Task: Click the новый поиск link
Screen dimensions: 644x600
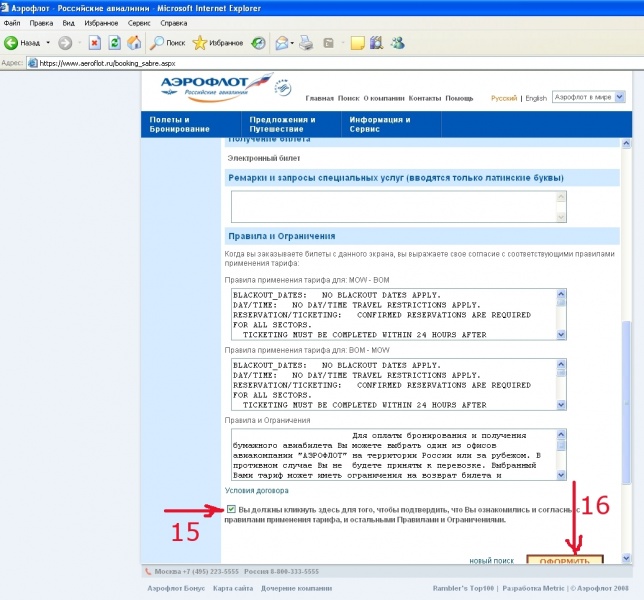Action: 491,560
